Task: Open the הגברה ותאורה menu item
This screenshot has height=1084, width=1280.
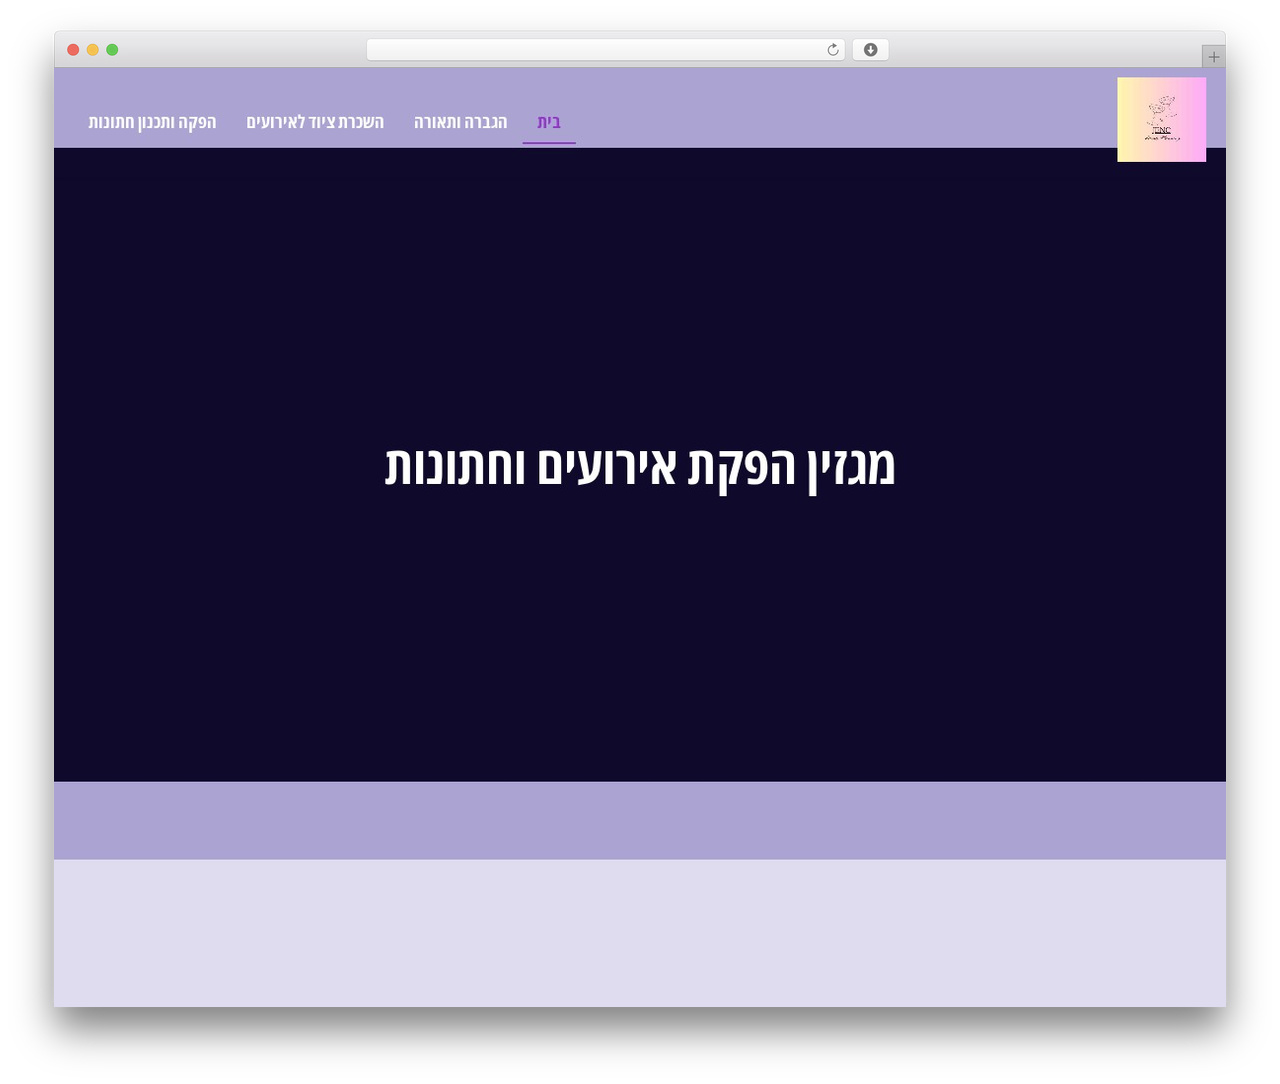Action: click(461, 122)
